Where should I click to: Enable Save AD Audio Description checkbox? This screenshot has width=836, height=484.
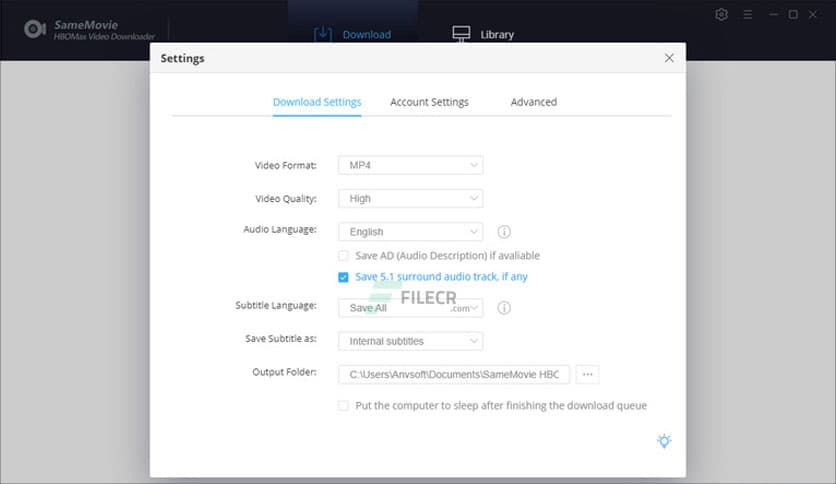(x=343, y=256)
